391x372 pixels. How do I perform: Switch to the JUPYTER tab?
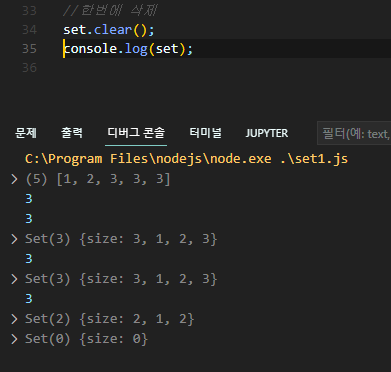(x=267, y=133)
